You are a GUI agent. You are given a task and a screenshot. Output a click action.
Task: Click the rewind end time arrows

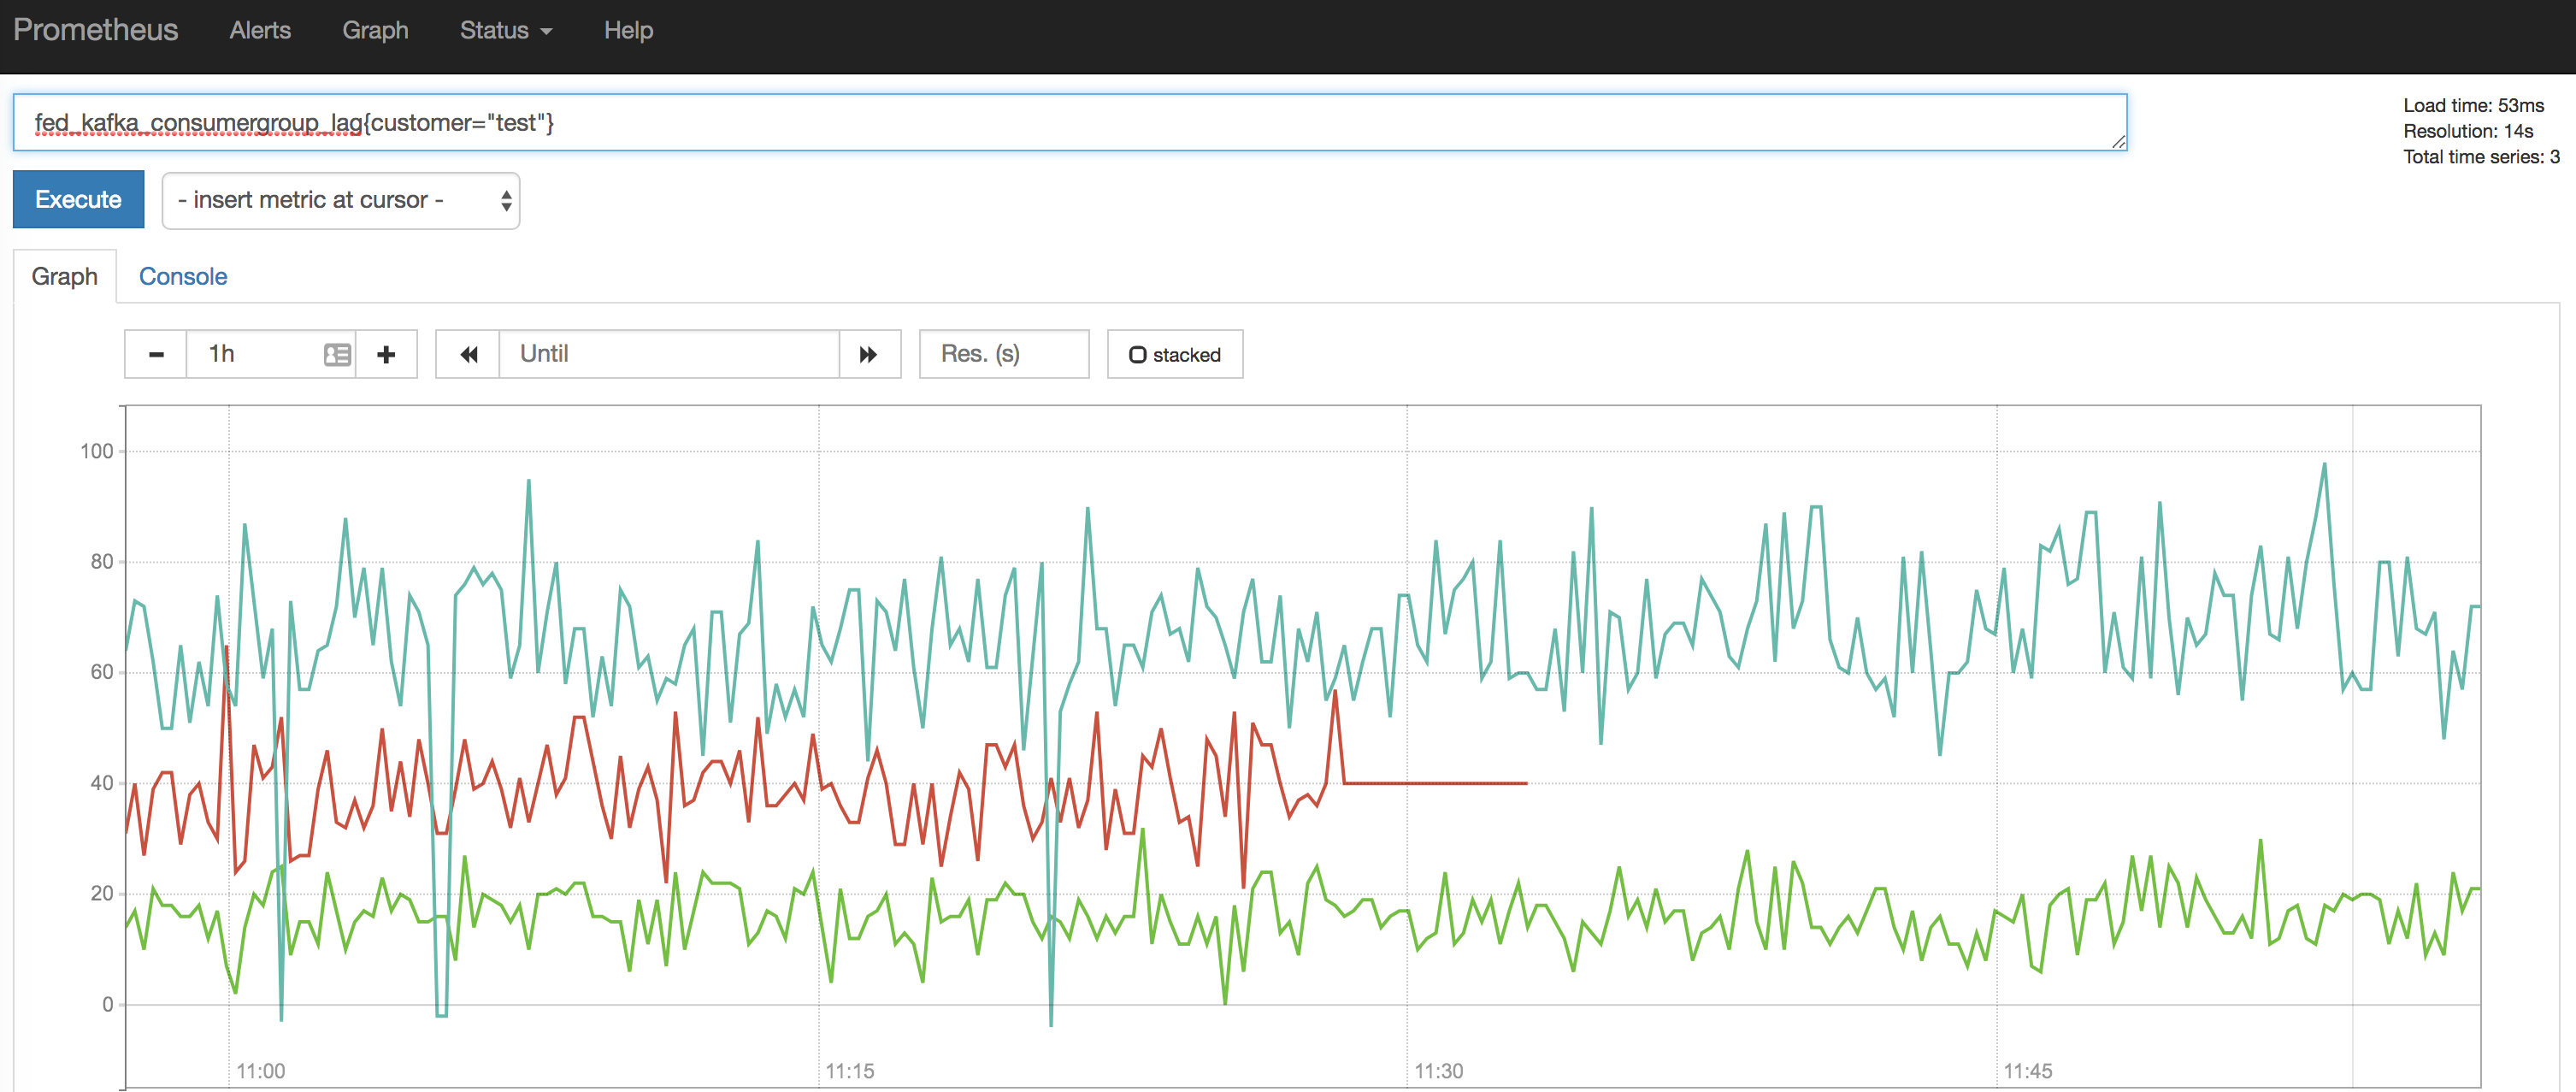pos(468,354)
